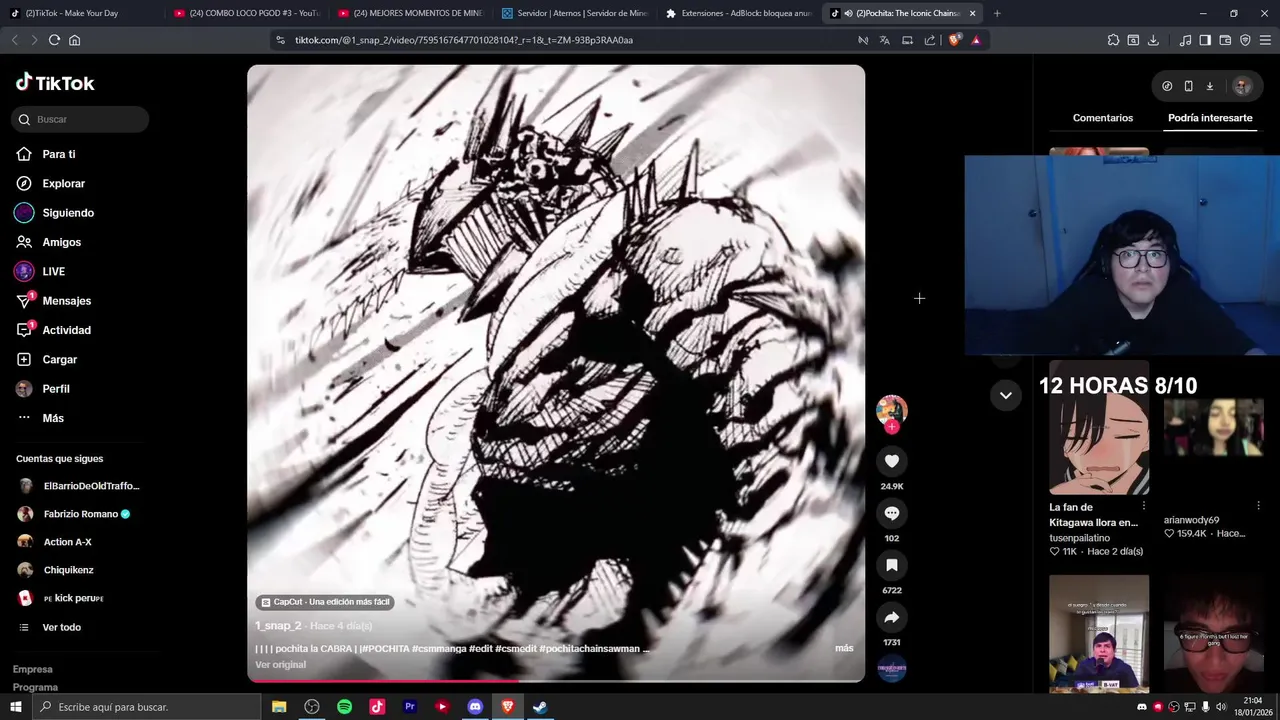Viewport: 1280px width, 720px height.
Task: Open Explorar in the sidebar
Action: (x=63, y=183)
